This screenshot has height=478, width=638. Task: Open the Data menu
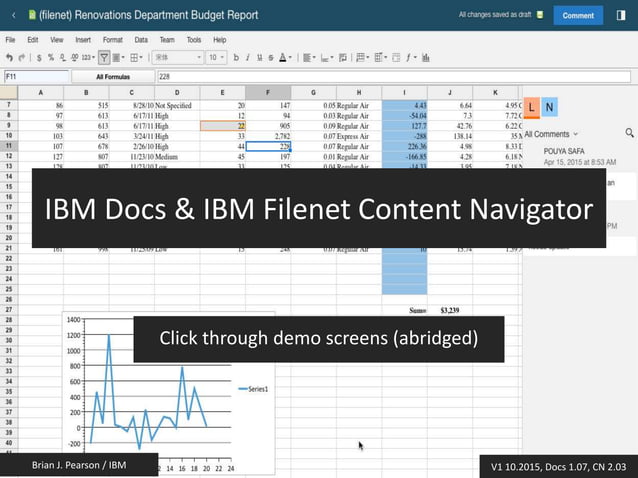coord(141,40)
